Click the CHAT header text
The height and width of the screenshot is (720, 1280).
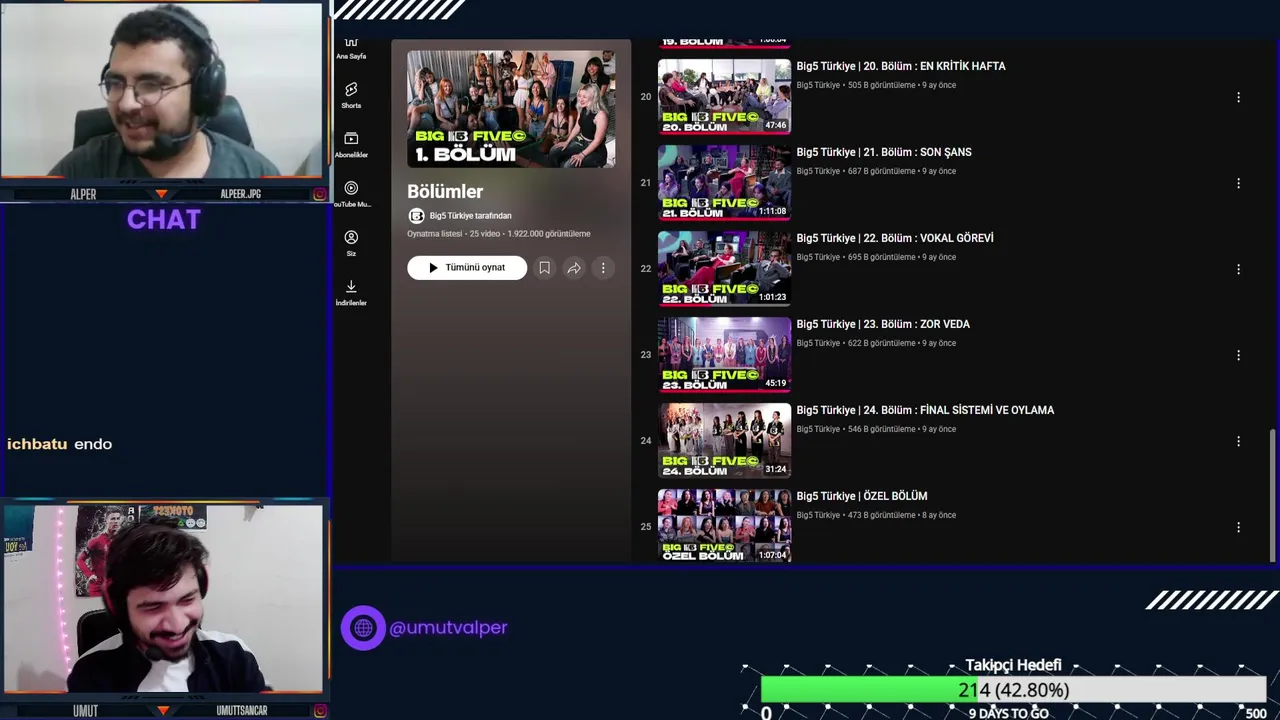point(164,220)
